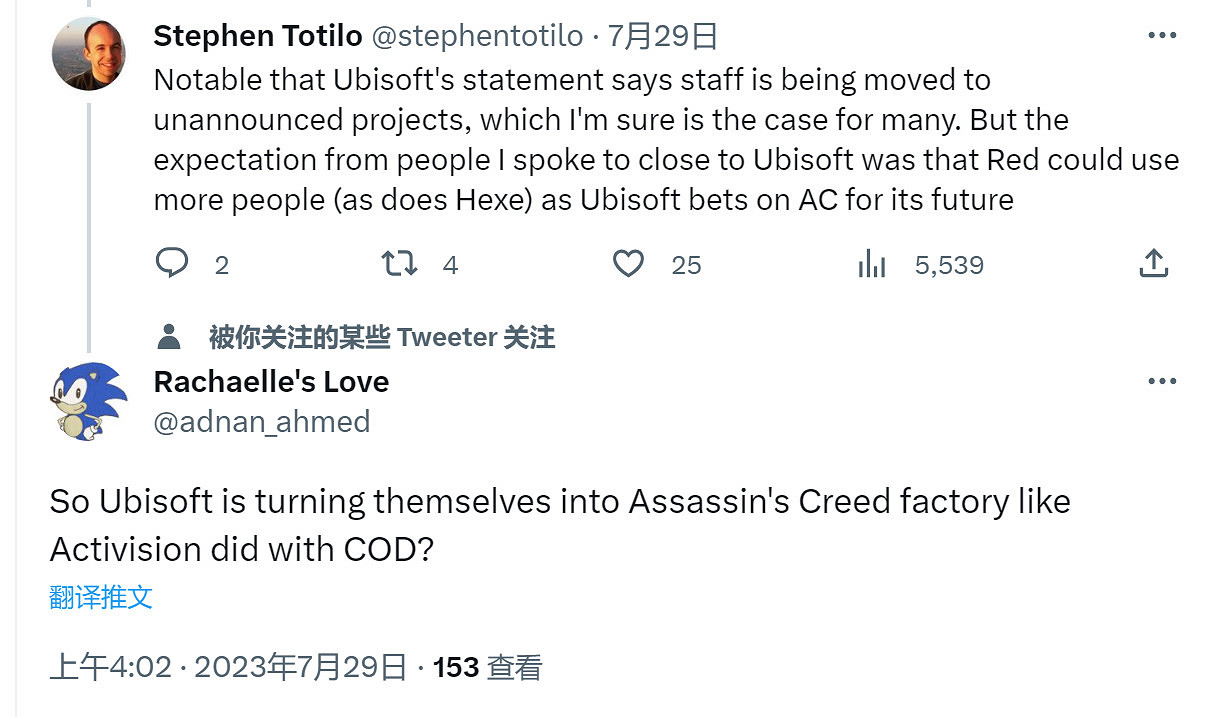Image resolution: width=1210 pixels, height=717 pixels.
Task: Open the 7月29日 tweet date link
Action: 663,37
